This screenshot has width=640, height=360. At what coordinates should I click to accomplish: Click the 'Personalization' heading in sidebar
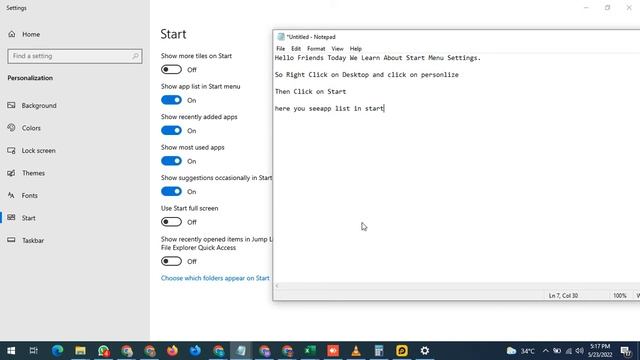[30, 78]
